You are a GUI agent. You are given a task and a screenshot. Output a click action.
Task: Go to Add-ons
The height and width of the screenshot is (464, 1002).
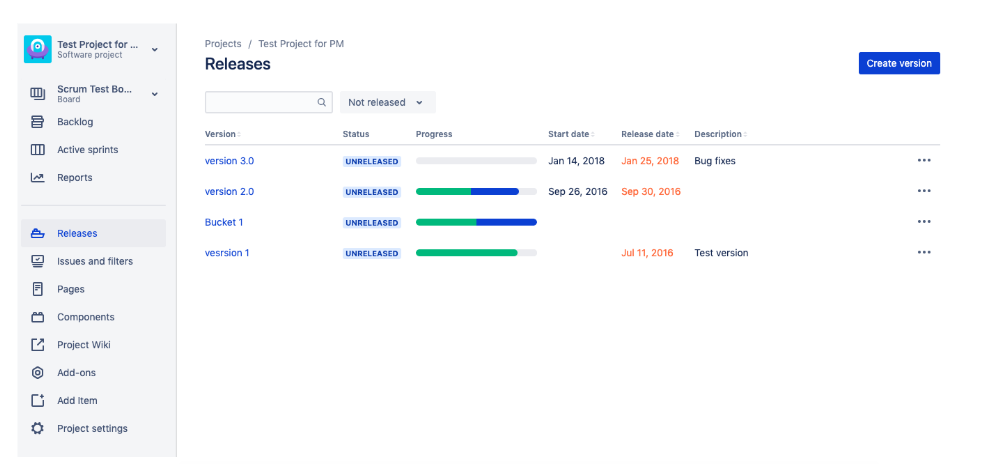tap(93, 373)
